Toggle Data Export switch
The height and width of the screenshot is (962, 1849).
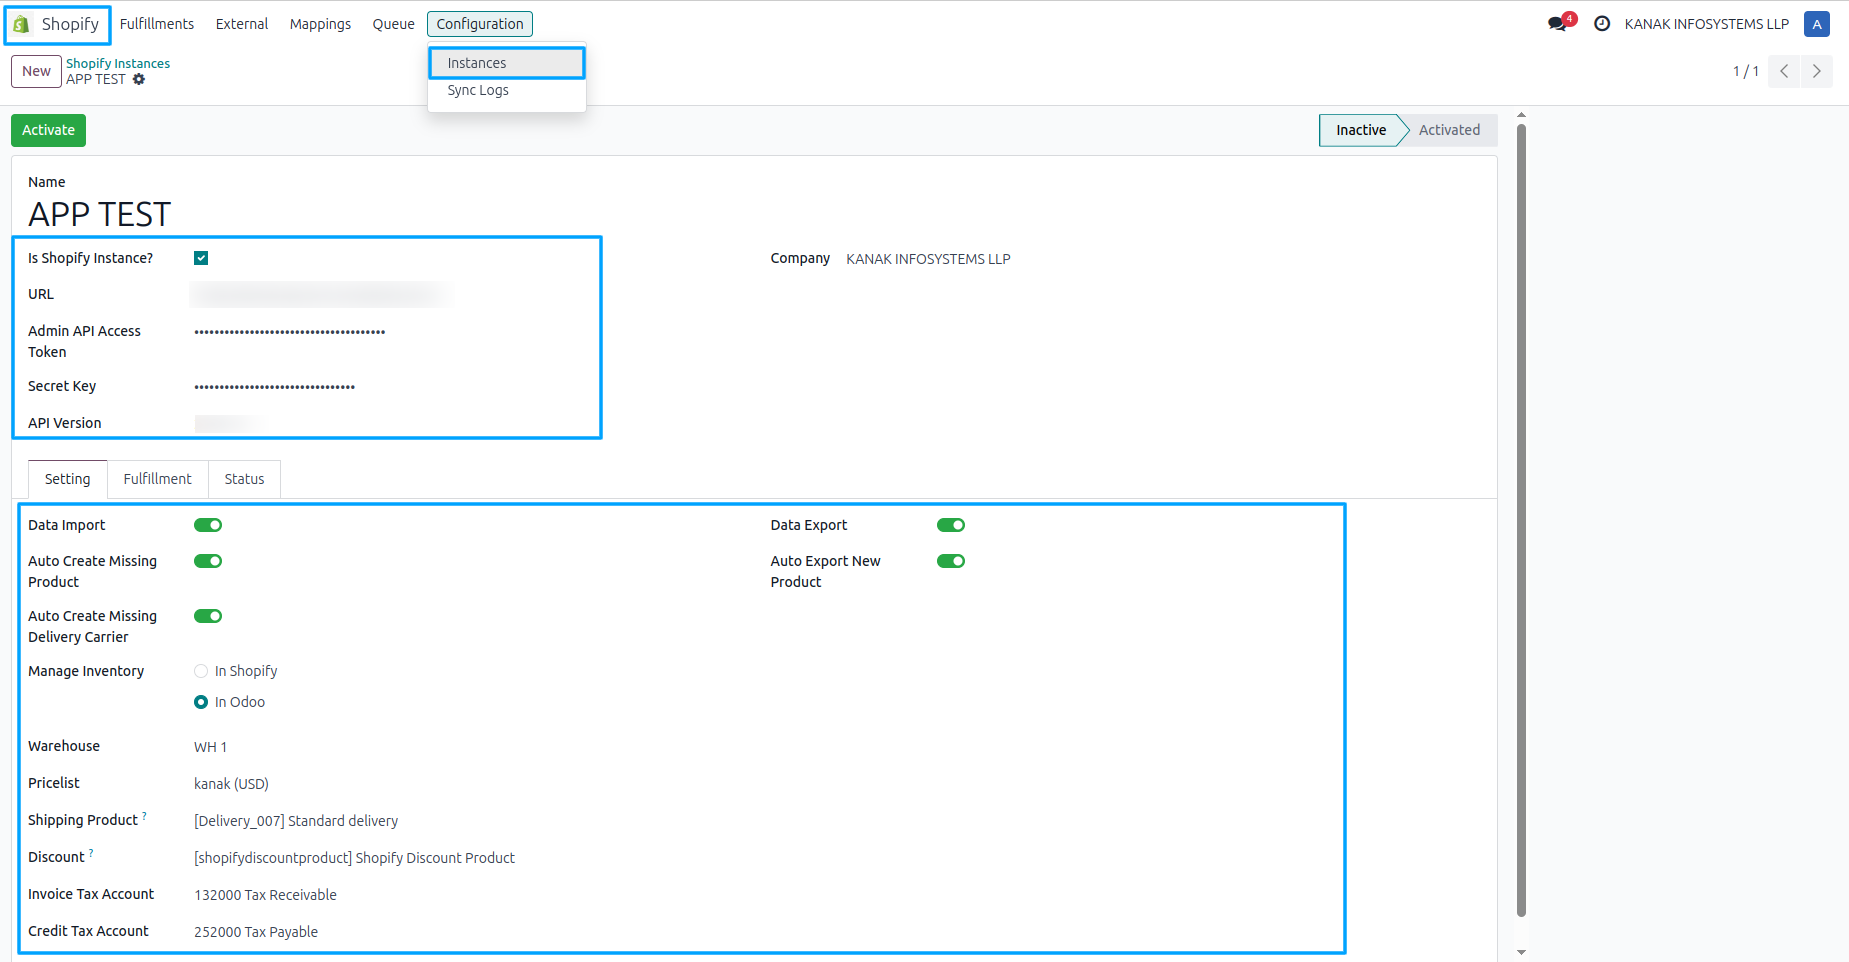click(951, 525)
